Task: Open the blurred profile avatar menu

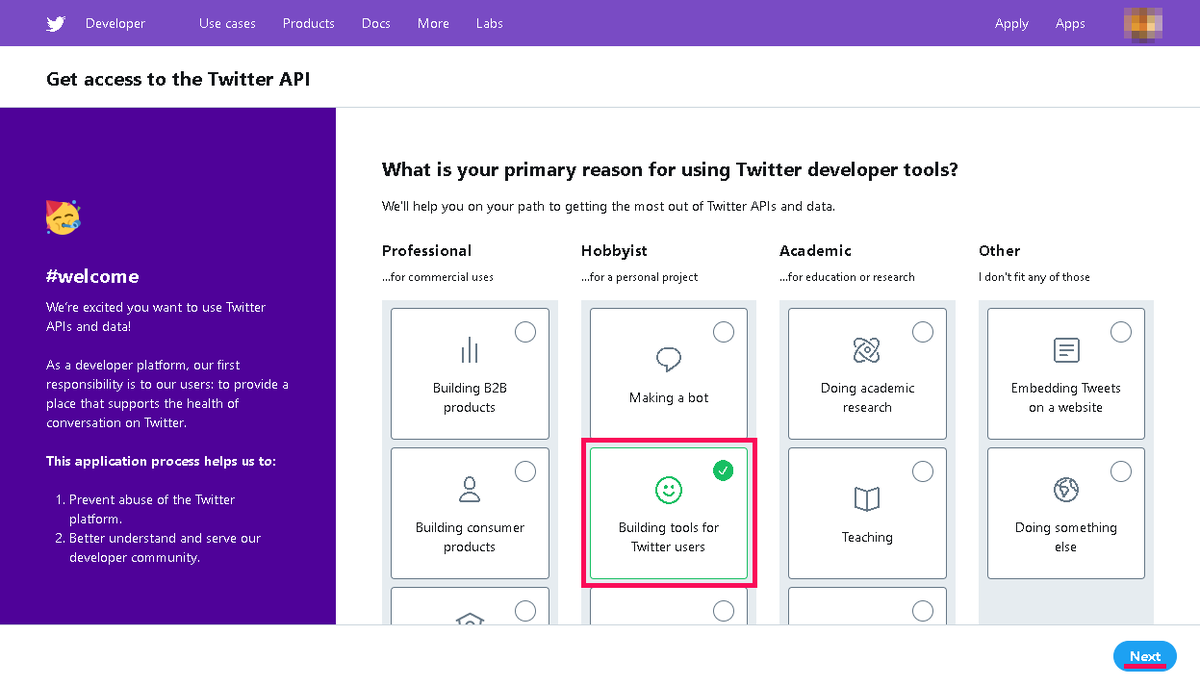Action: (x=1143, y=23)
